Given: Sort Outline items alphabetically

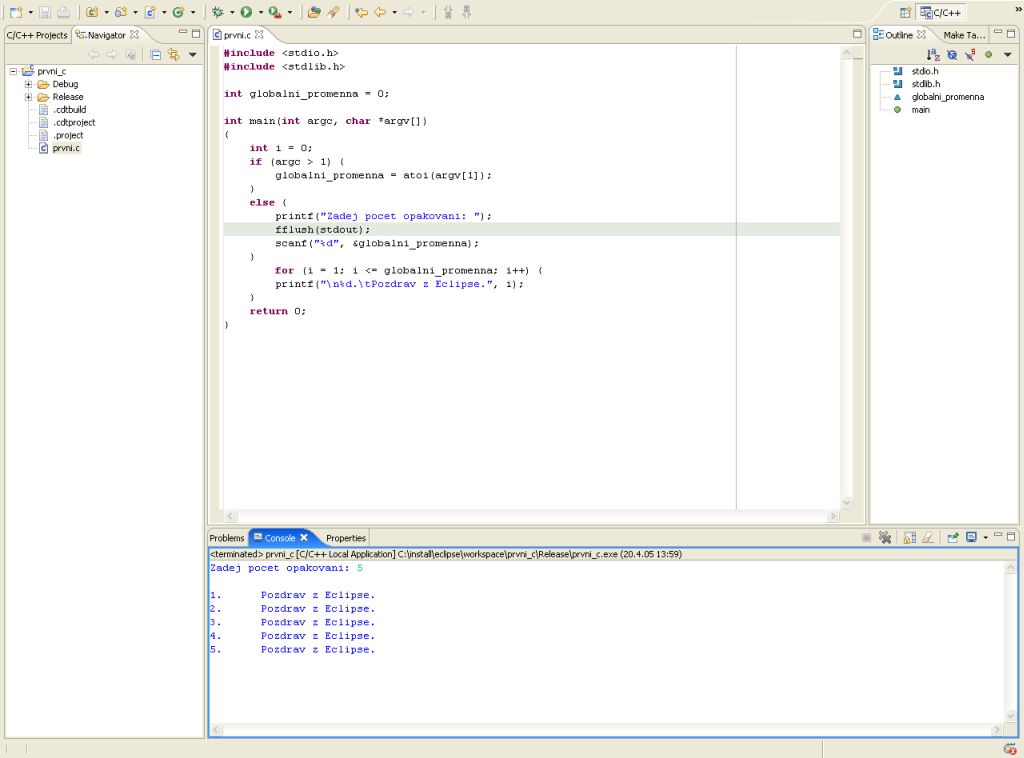Looking at the screenshot, I should click(933, 55).
